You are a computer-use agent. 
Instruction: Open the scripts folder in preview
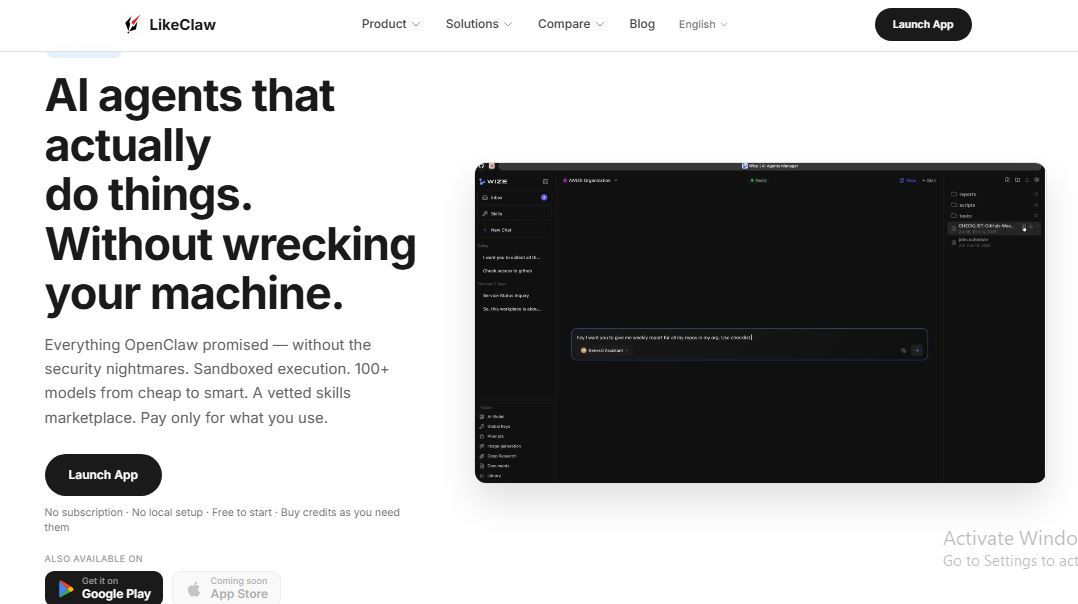[993, 205]
